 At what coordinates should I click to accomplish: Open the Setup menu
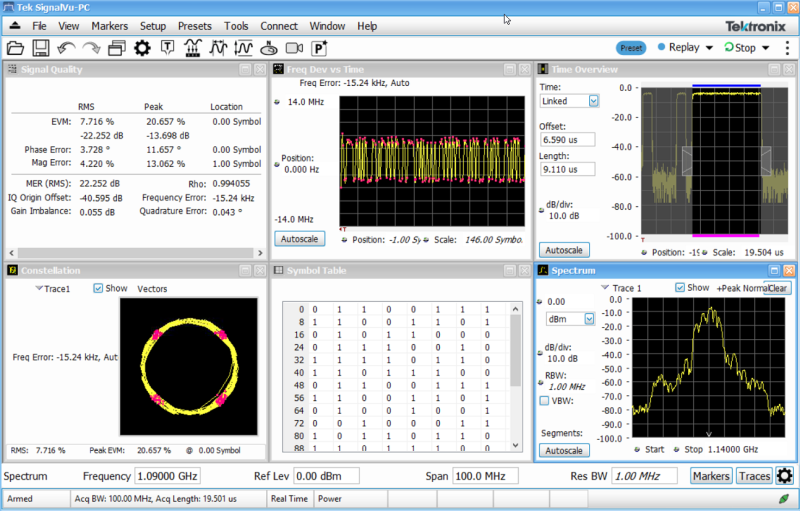pyautogui.click(x=153, y=26)
